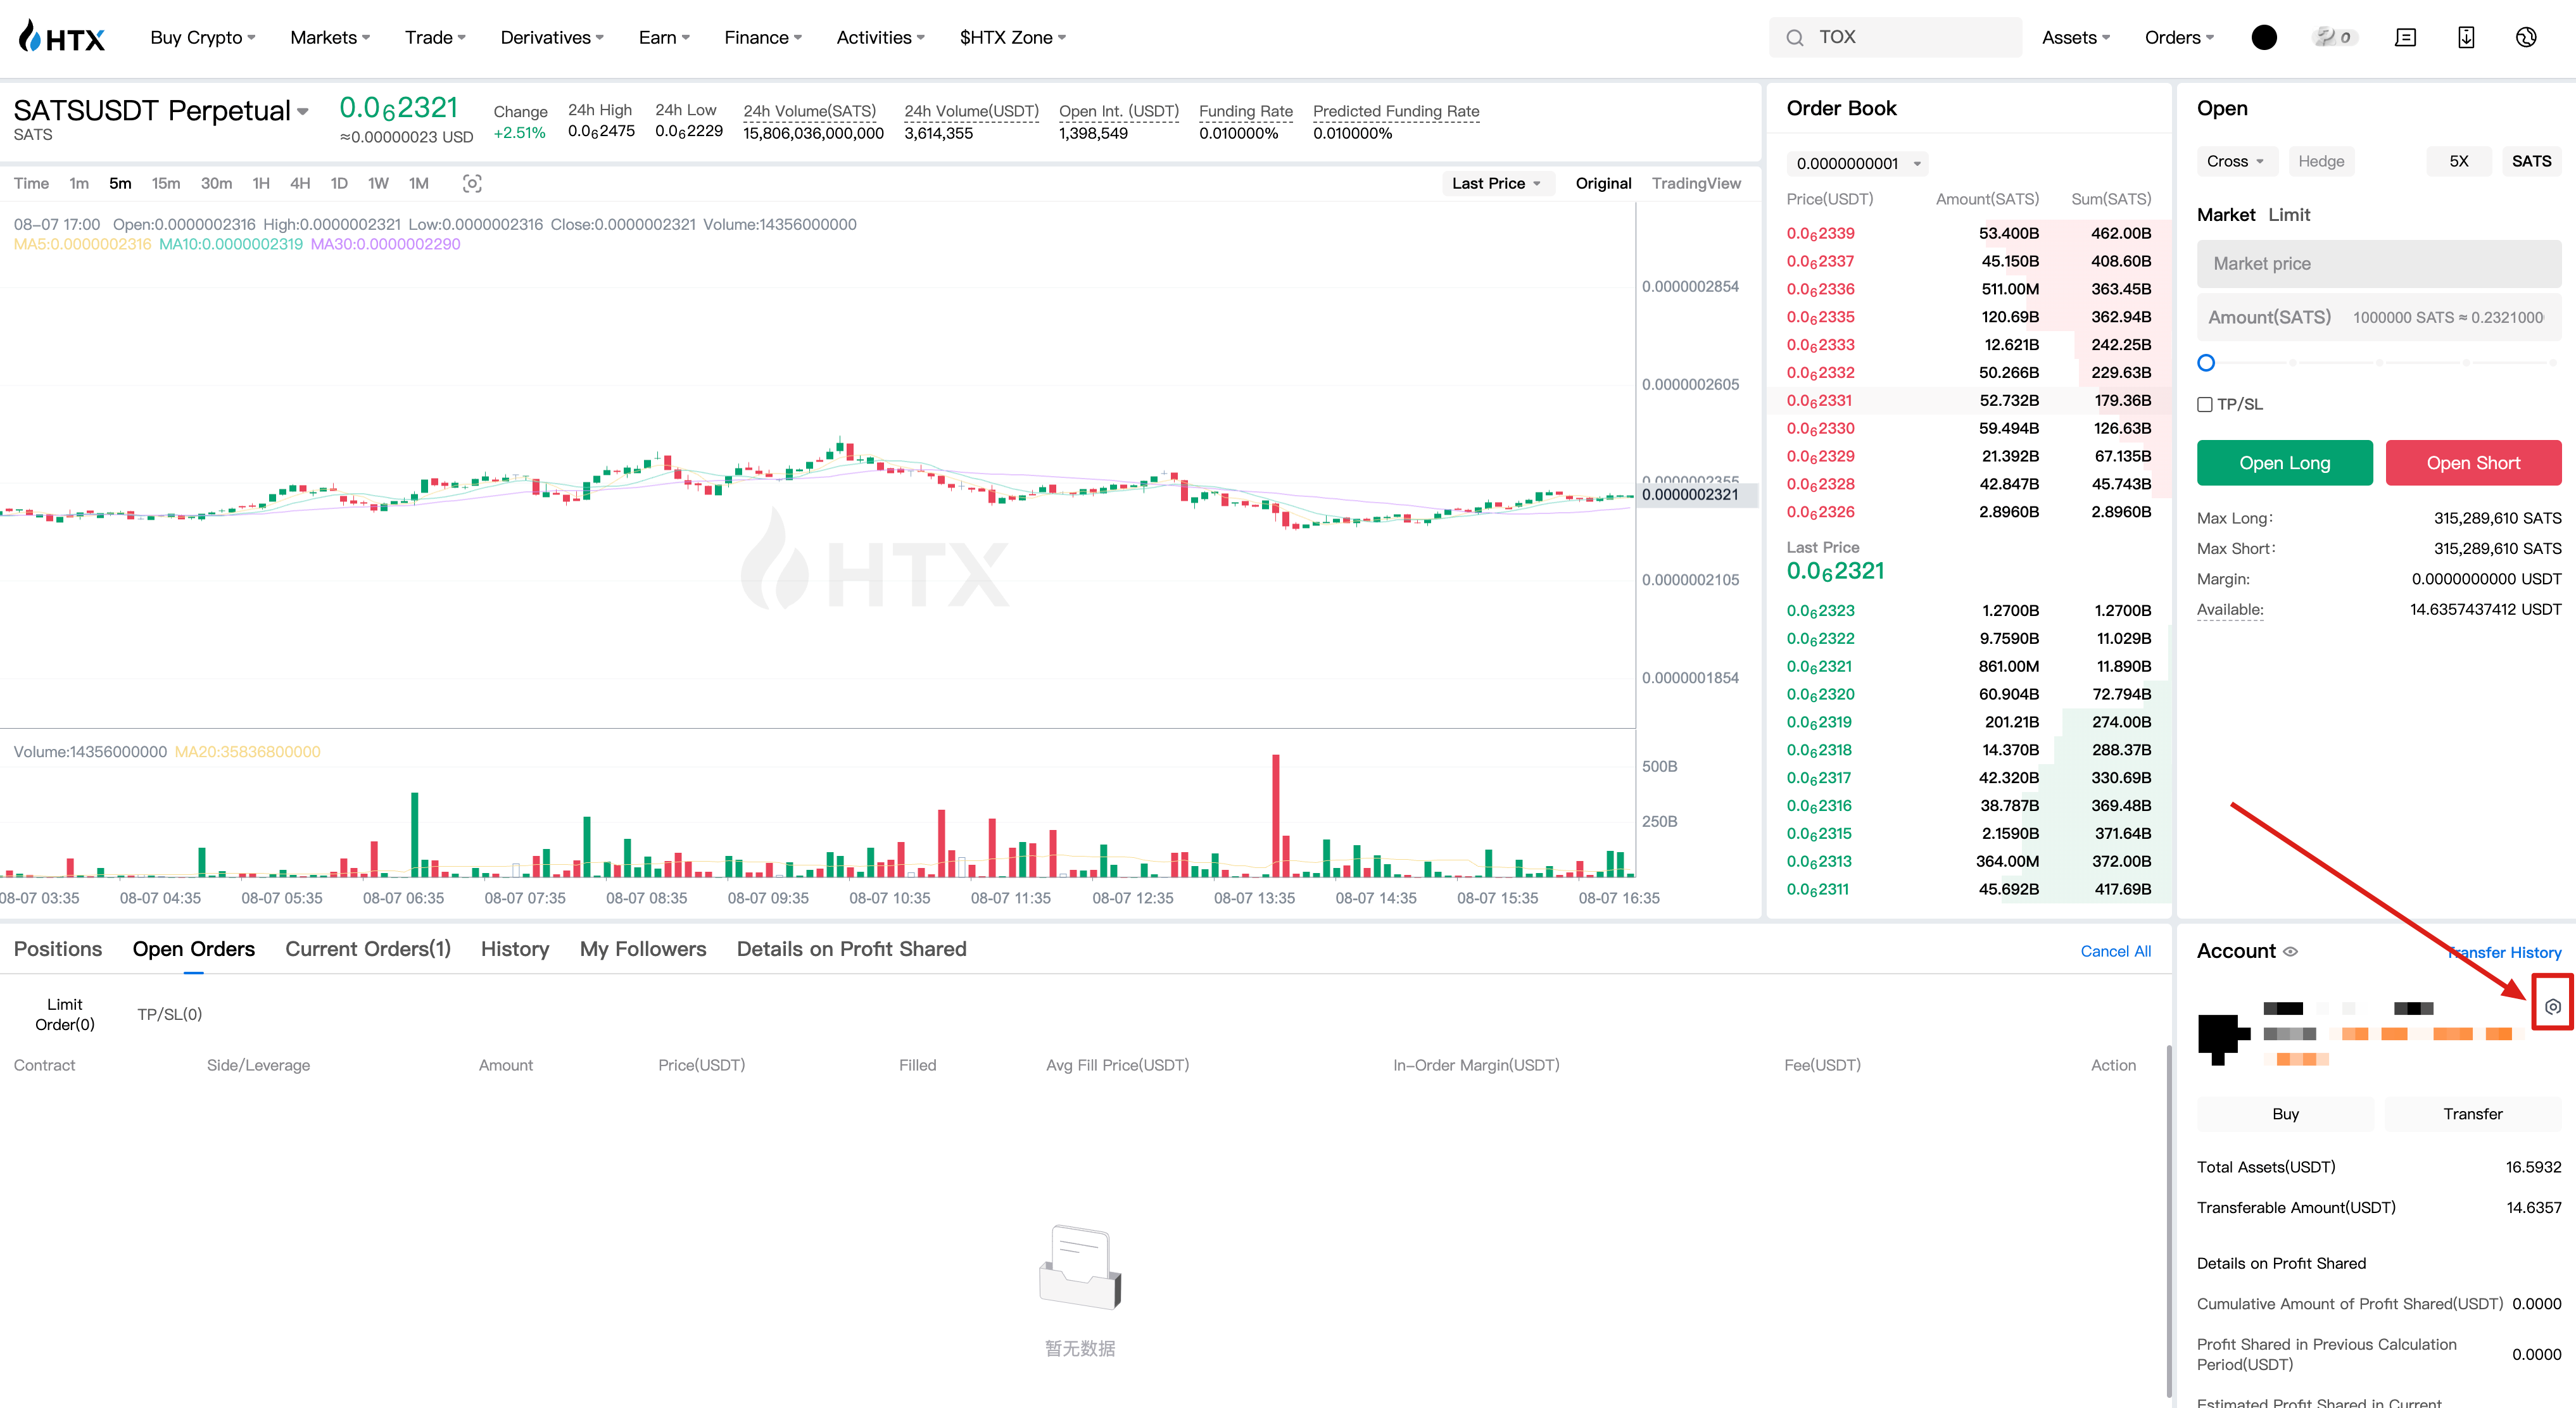Switch margin mode to Hedge
The width and height of the screenshot is (2576, 1408).
pyautogui.click(x=2321, y=161)
